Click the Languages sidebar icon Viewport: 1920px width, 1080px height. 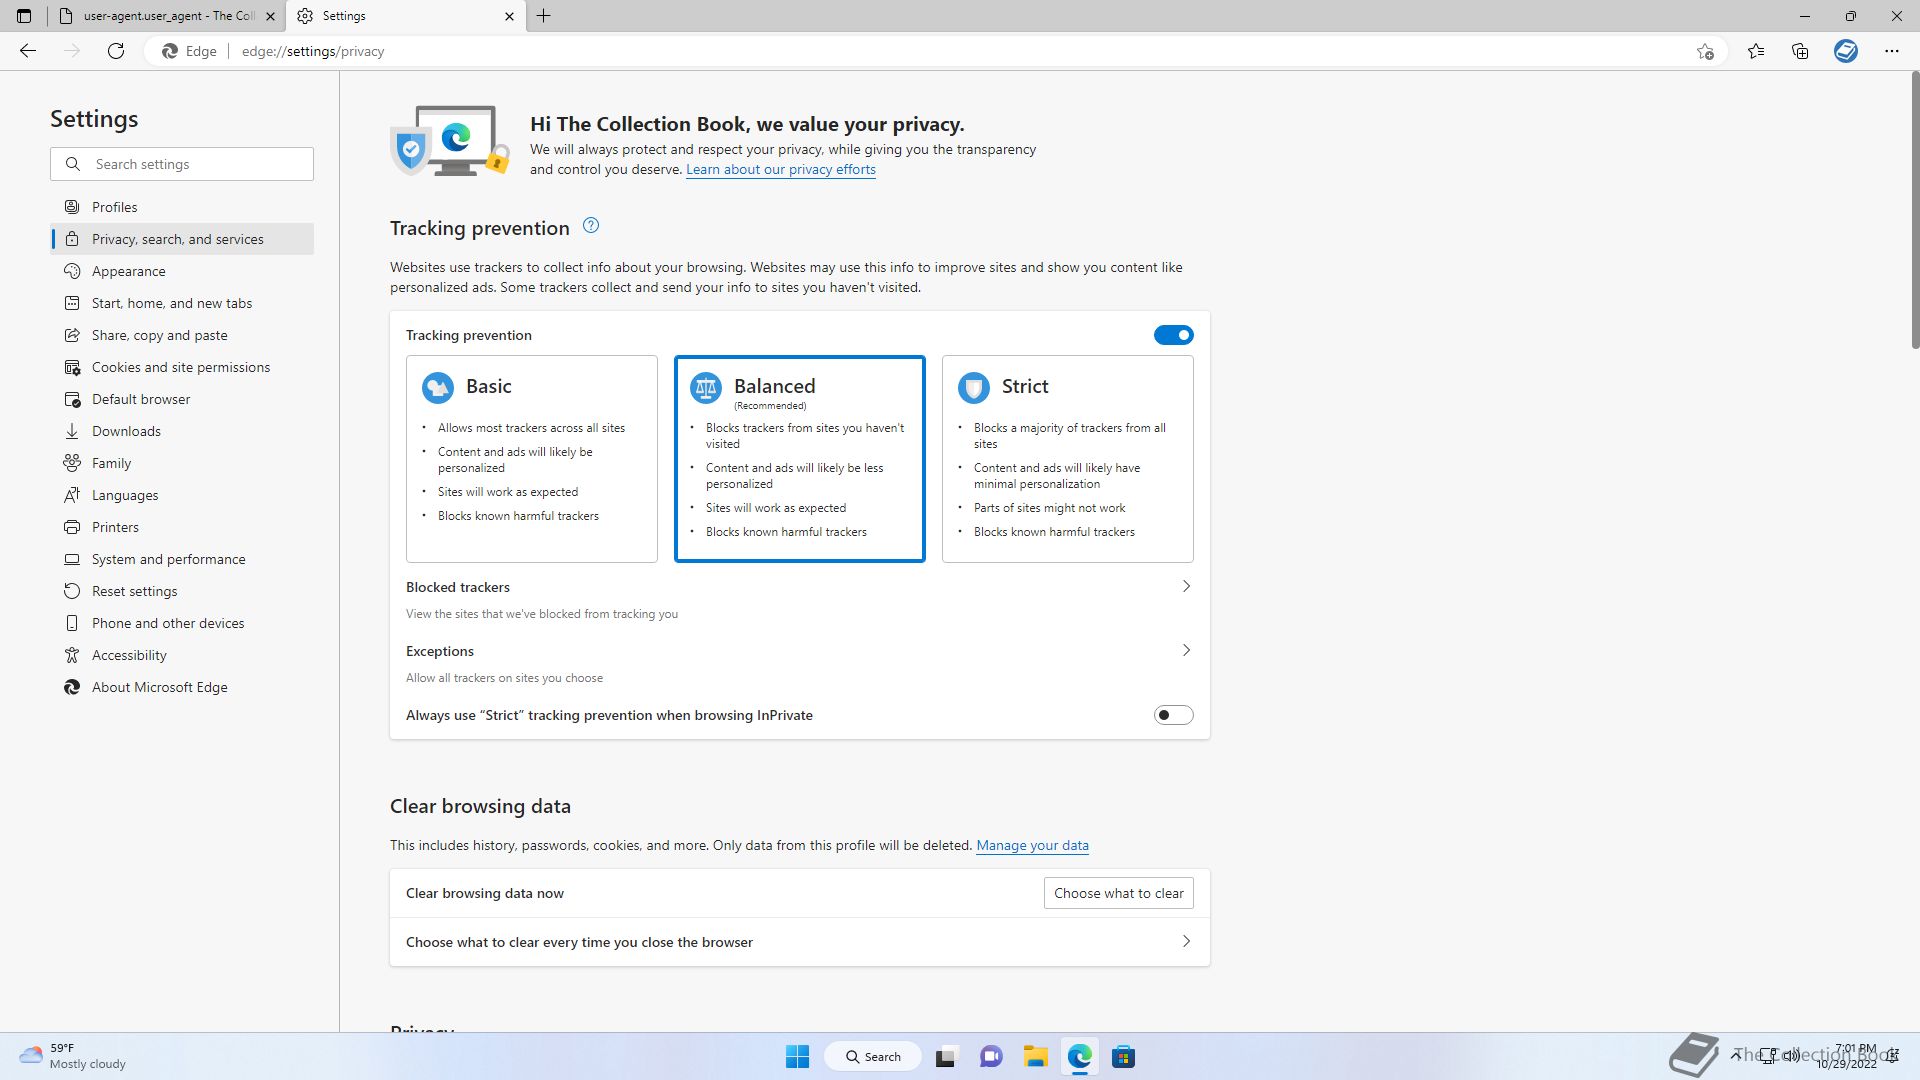[x=72, y=495]
